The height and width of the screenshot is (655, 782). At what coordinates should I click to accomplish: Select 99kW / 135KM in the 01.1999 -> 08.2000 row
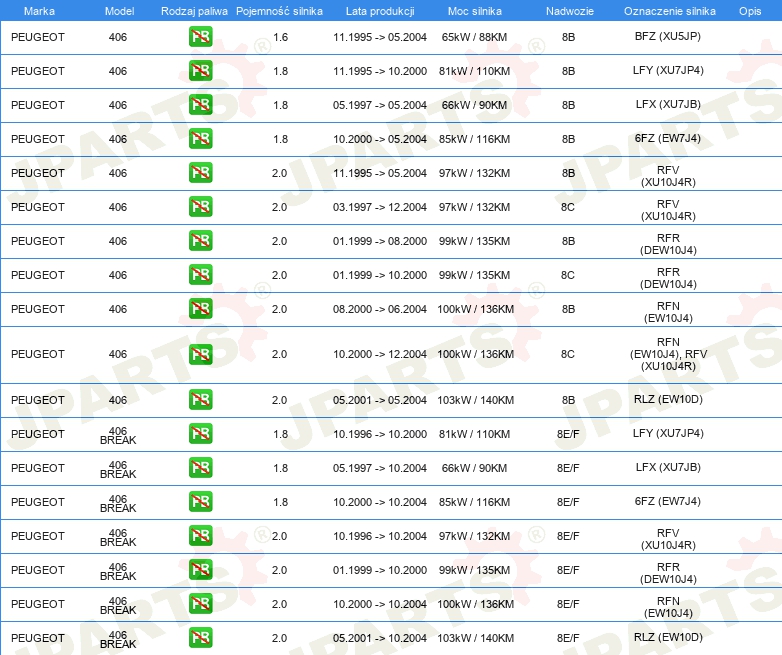[474, 240]
